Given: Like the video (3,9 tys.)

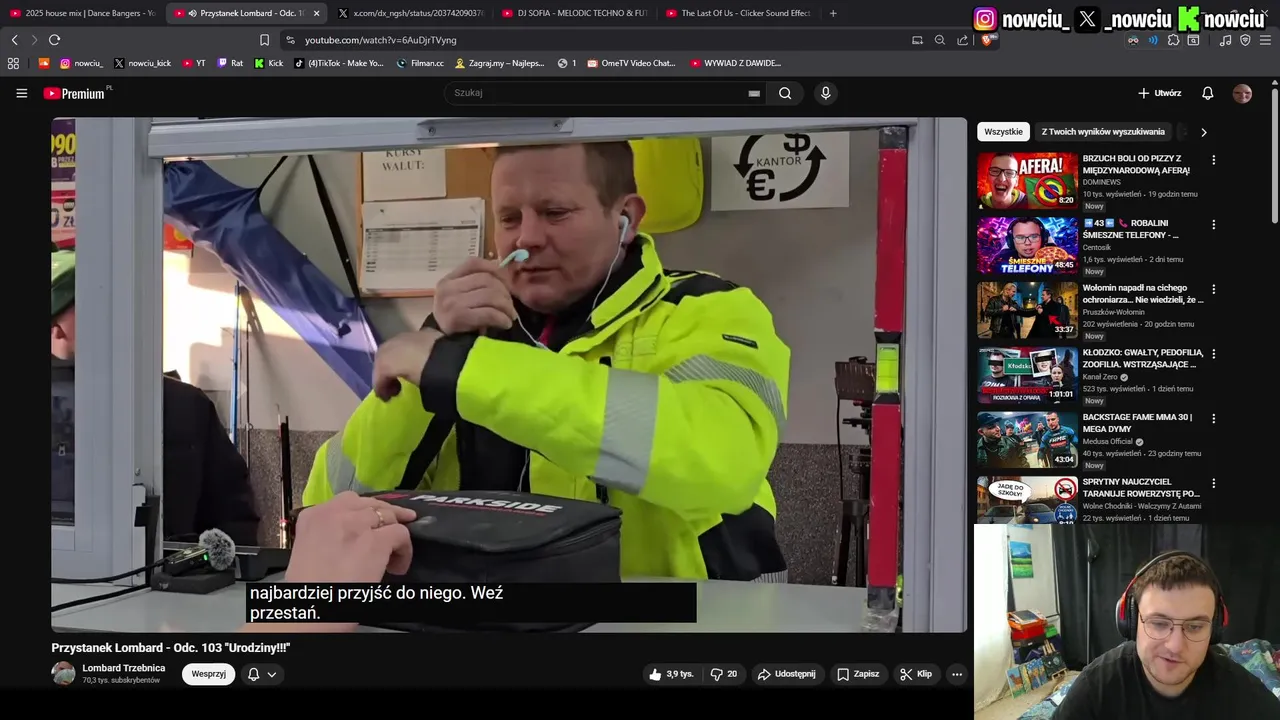Looking at the screenshot, I should (671, 674).
